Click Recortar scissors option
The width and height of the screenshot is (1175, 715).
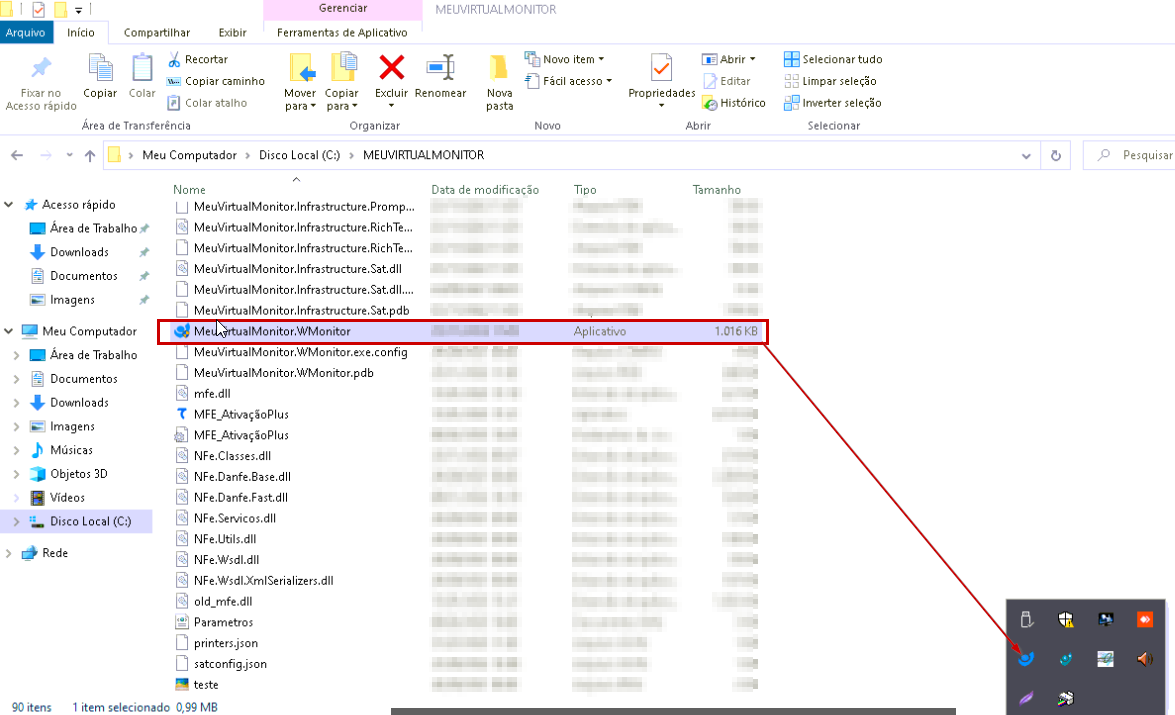(199, 59)
